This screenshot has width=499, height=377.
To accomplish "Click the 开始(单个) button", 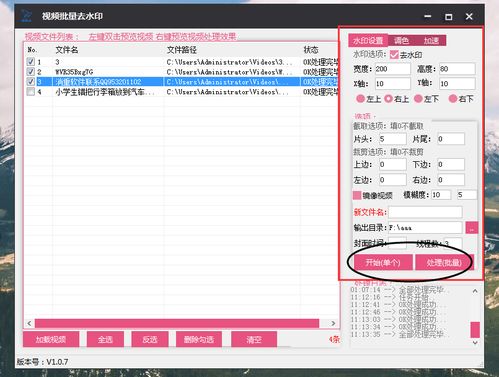I will pyautogui.click(x=383, y=263).
